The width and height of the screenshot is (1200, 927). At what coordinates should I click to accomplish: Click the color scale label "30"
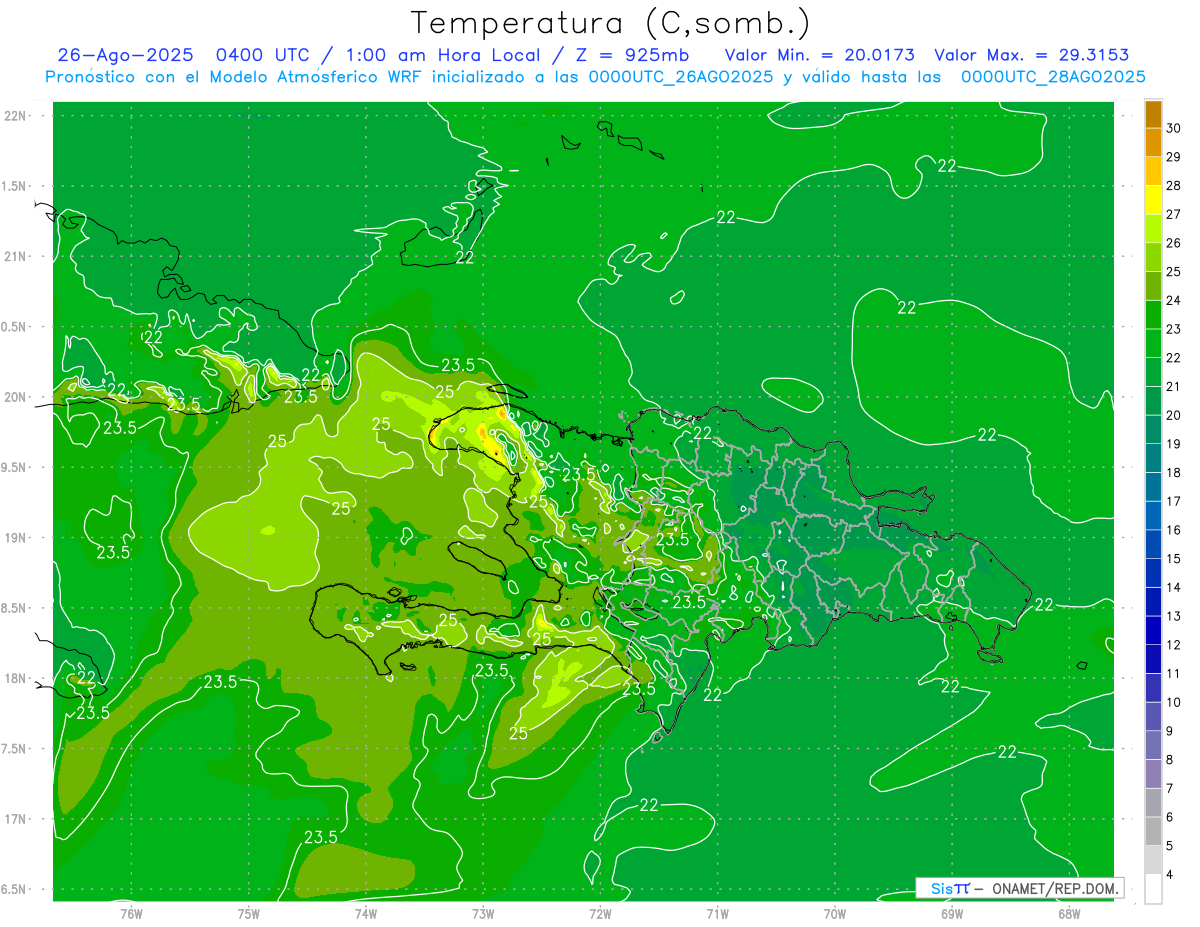pos(1174,128)
